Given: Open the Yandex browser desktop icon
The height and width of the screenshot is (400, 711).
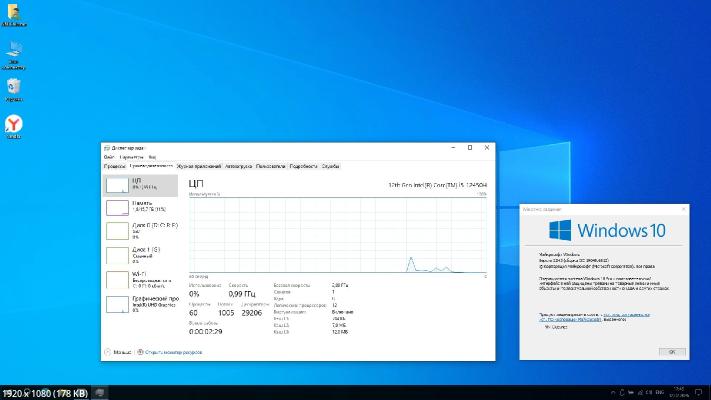Looking at the screenshot, I should [14, 124].
